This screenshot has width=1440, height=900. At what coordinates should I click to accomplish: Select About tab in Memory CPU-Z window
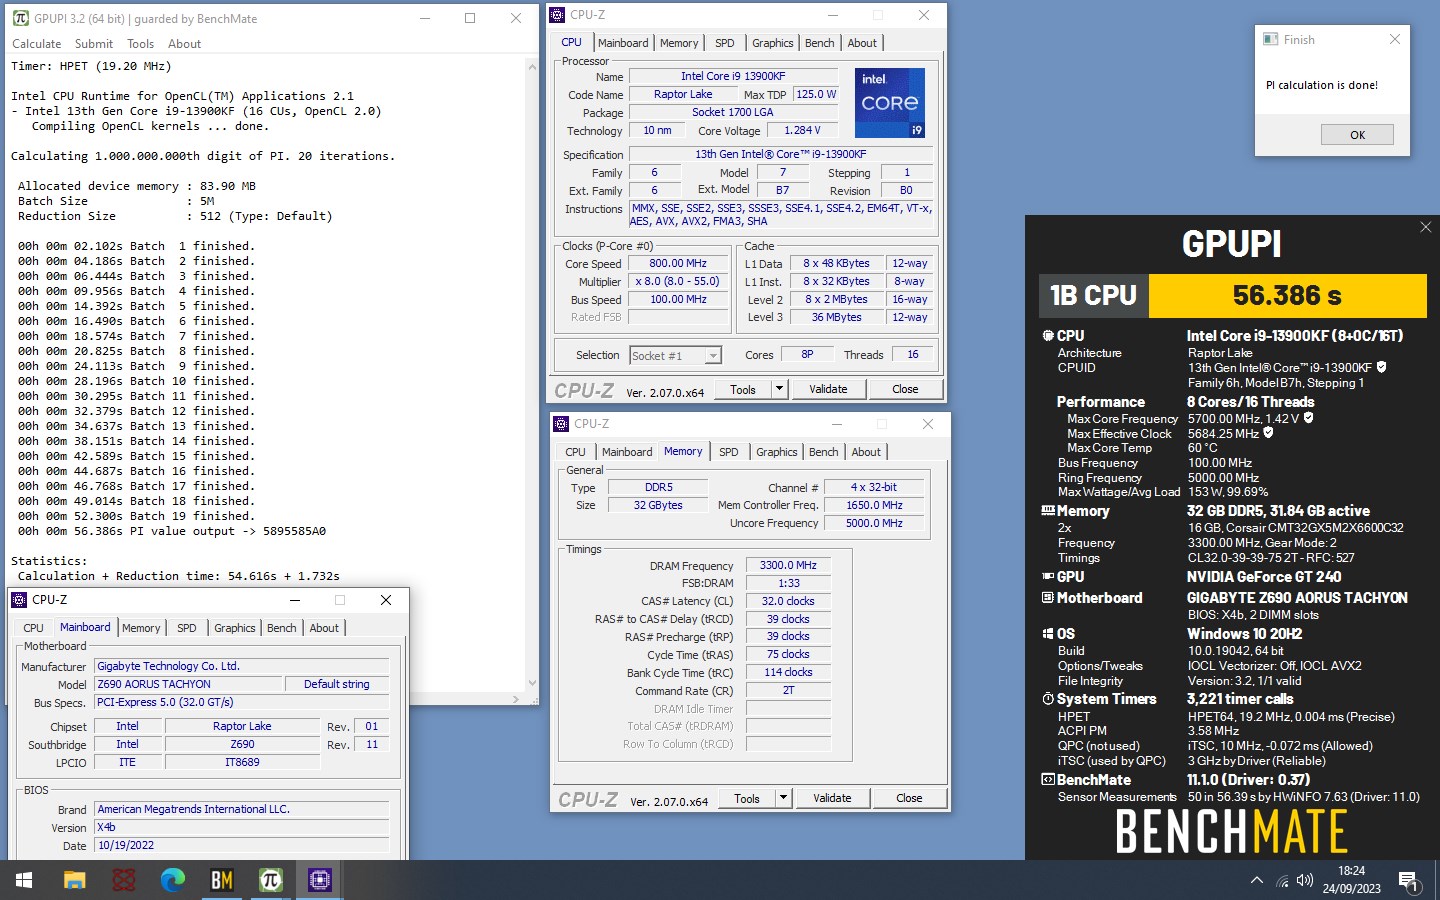866,452
